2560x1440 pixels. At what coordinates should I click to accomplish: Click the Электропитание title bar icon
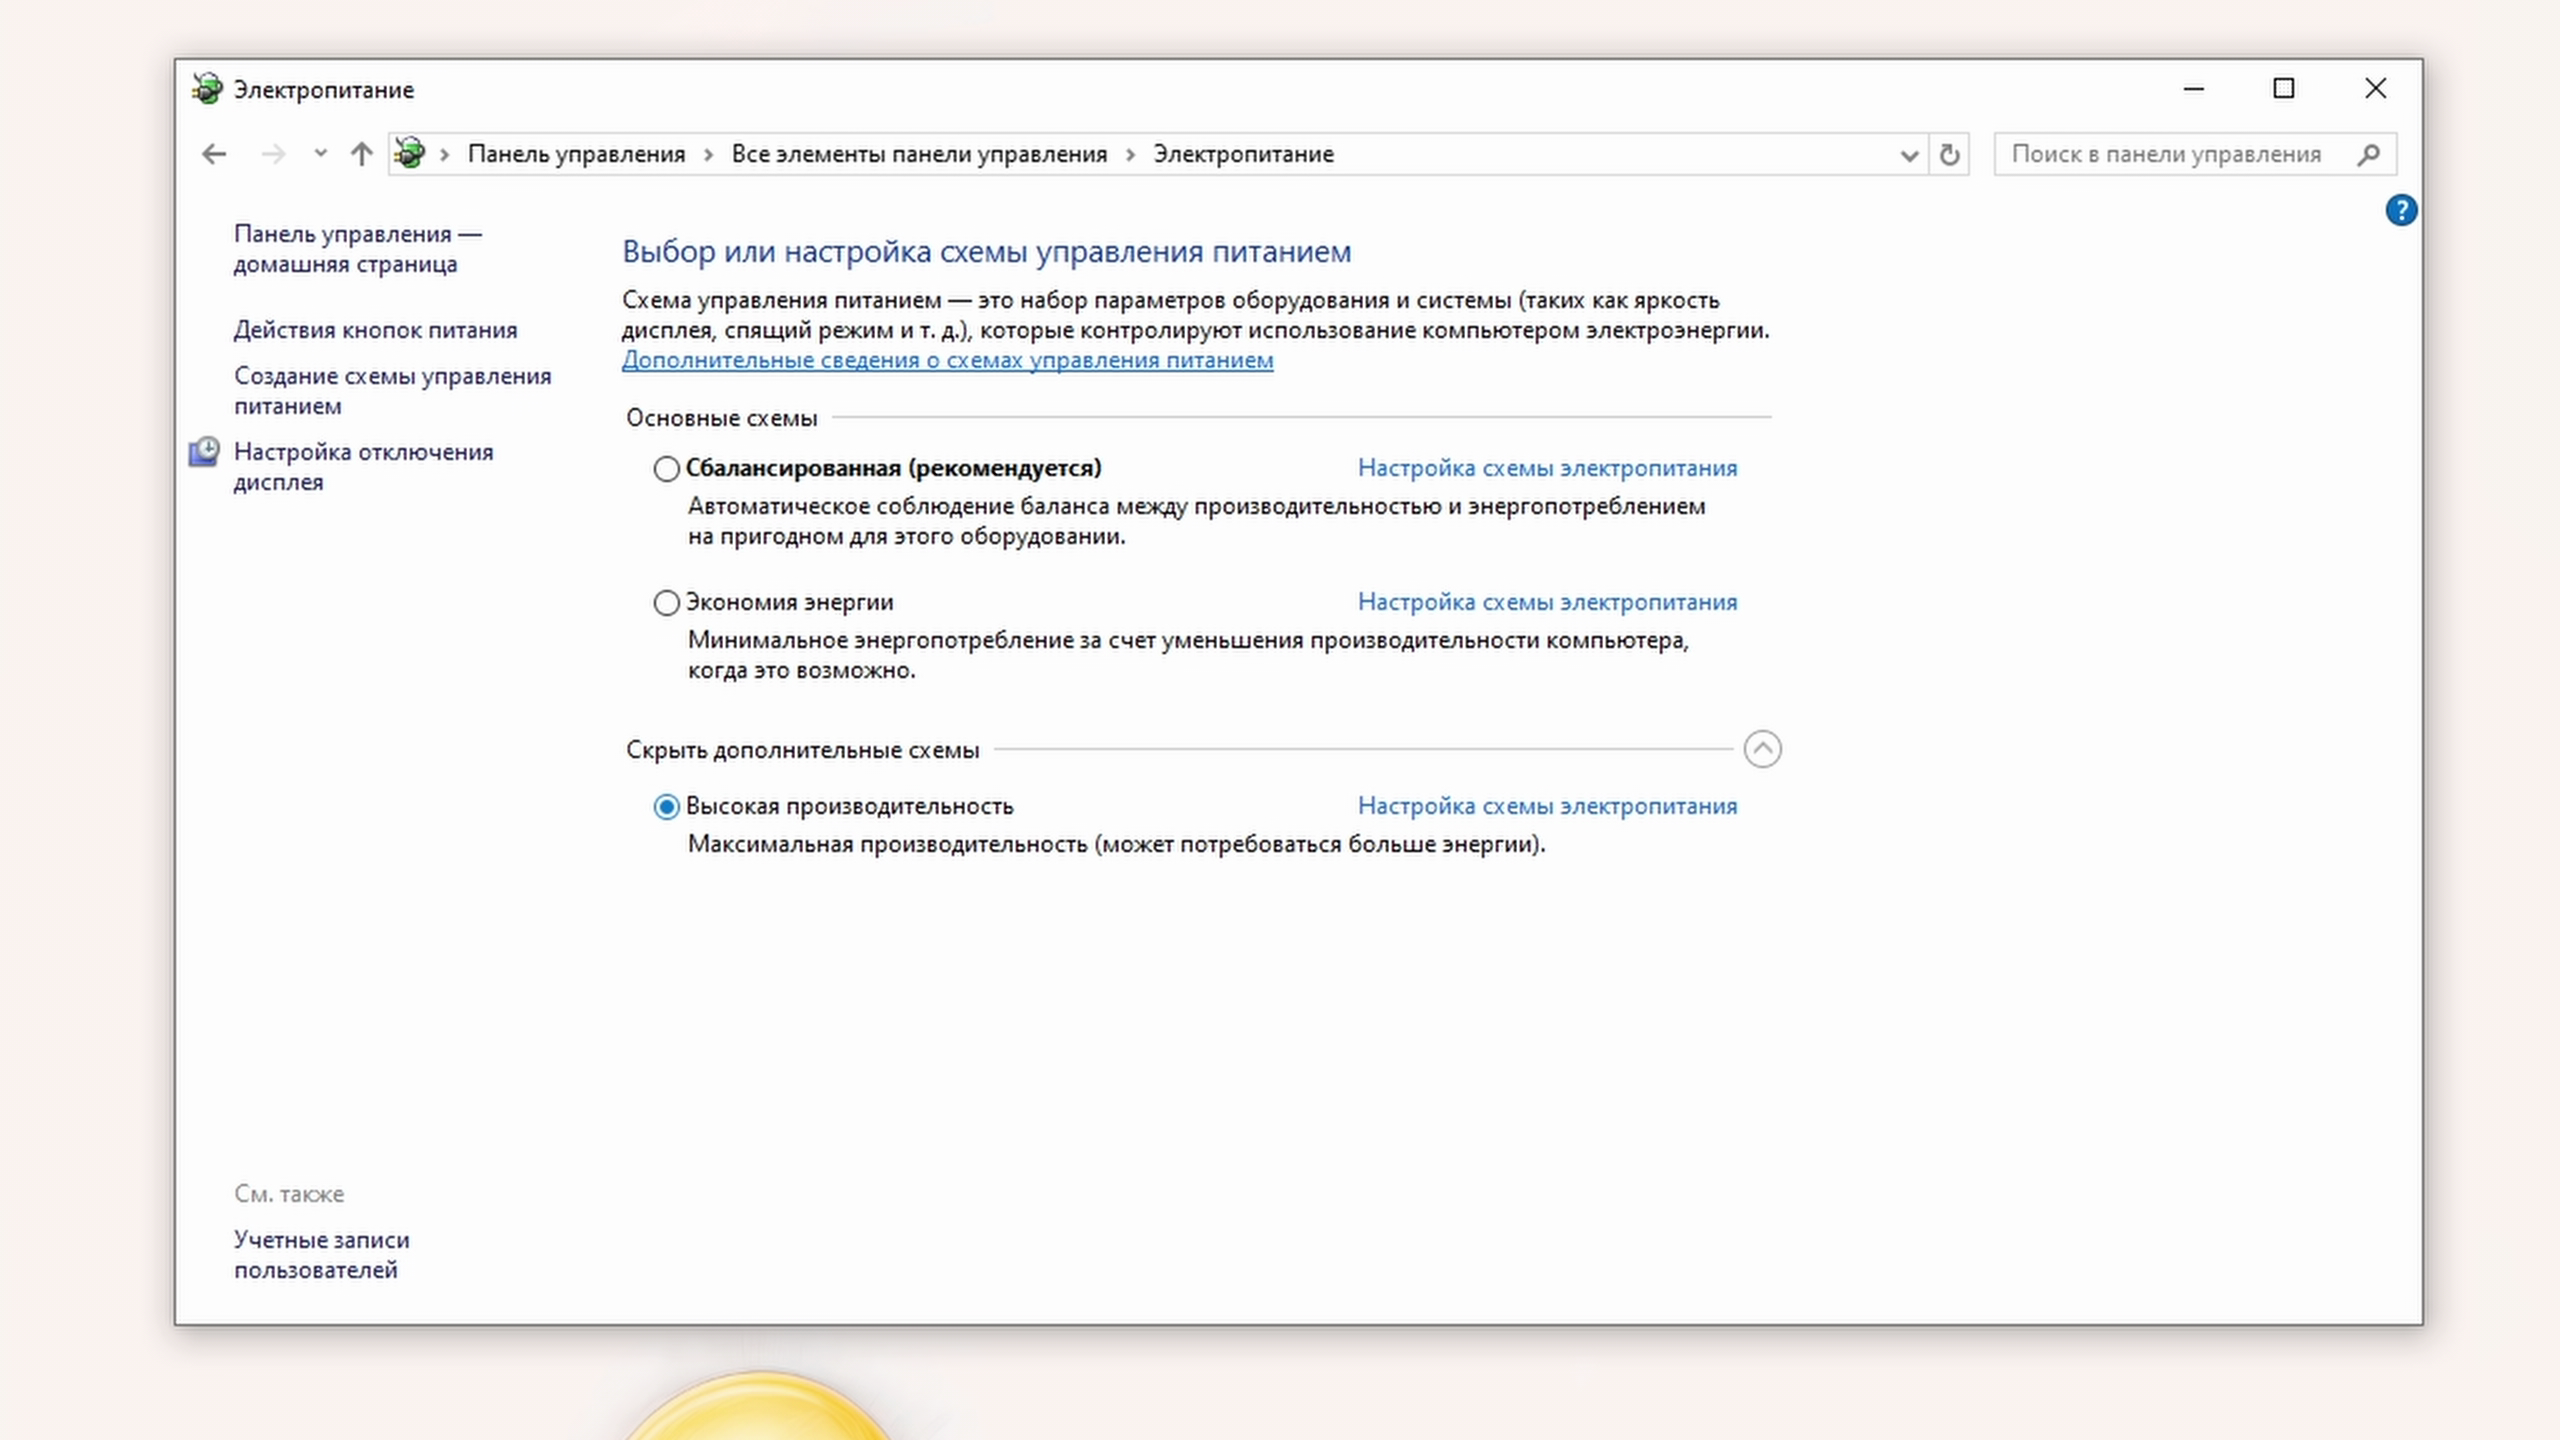click(x=207, y=89)
